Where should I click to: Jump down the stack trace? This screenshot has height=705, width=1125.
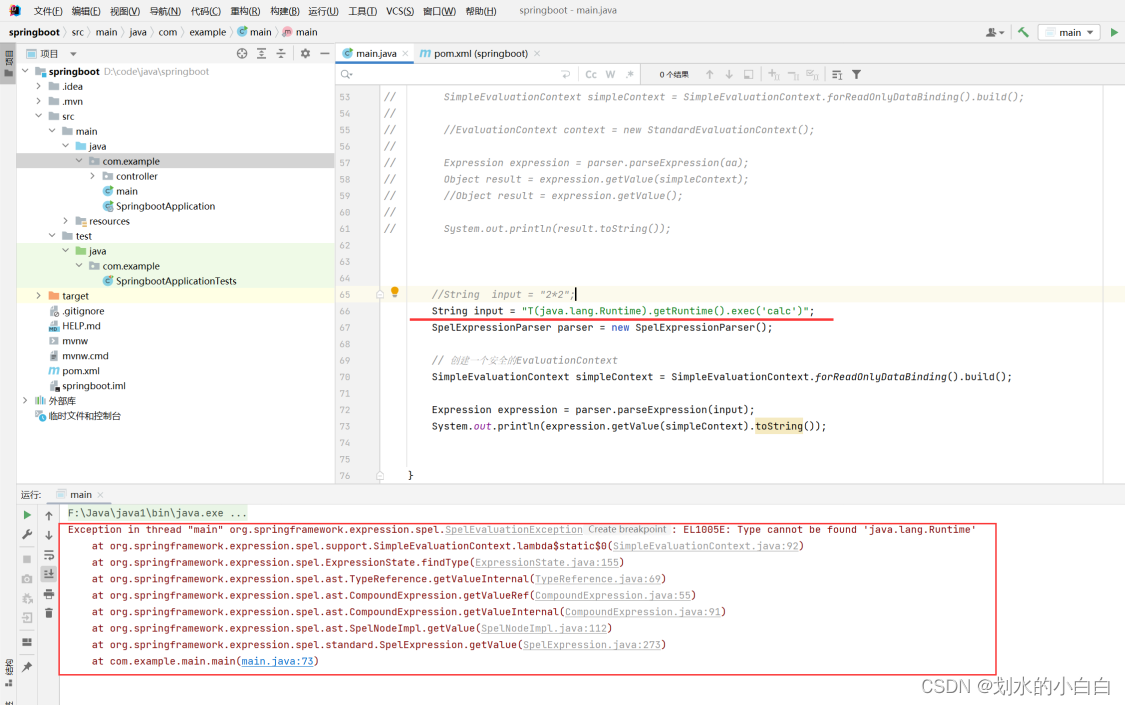tap(49, 535)
